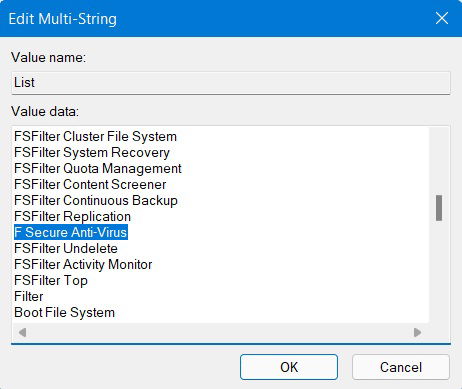The height and width of the screenshot is (389, 462).
Task: Click the line FSFilter Continuous Backup
Action: (x=96, y=200)
